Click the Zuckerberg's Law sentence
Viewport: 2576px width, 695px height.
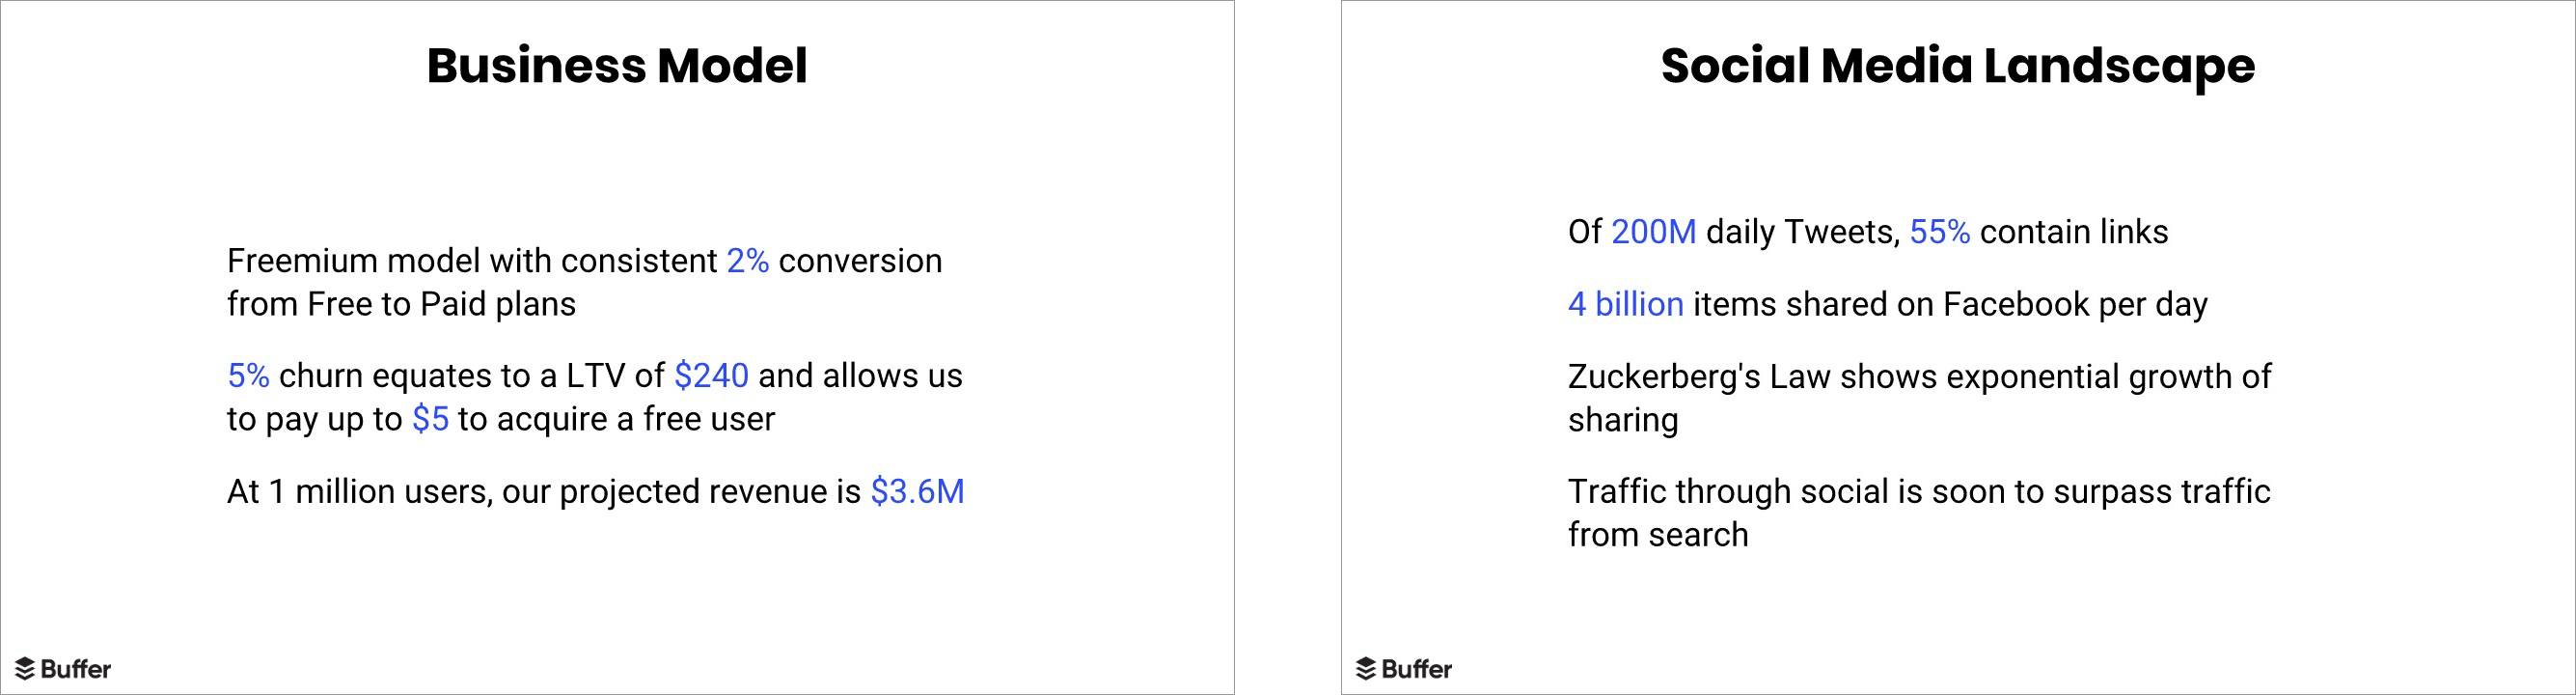pyautogui.click(x=1919, y=398)
